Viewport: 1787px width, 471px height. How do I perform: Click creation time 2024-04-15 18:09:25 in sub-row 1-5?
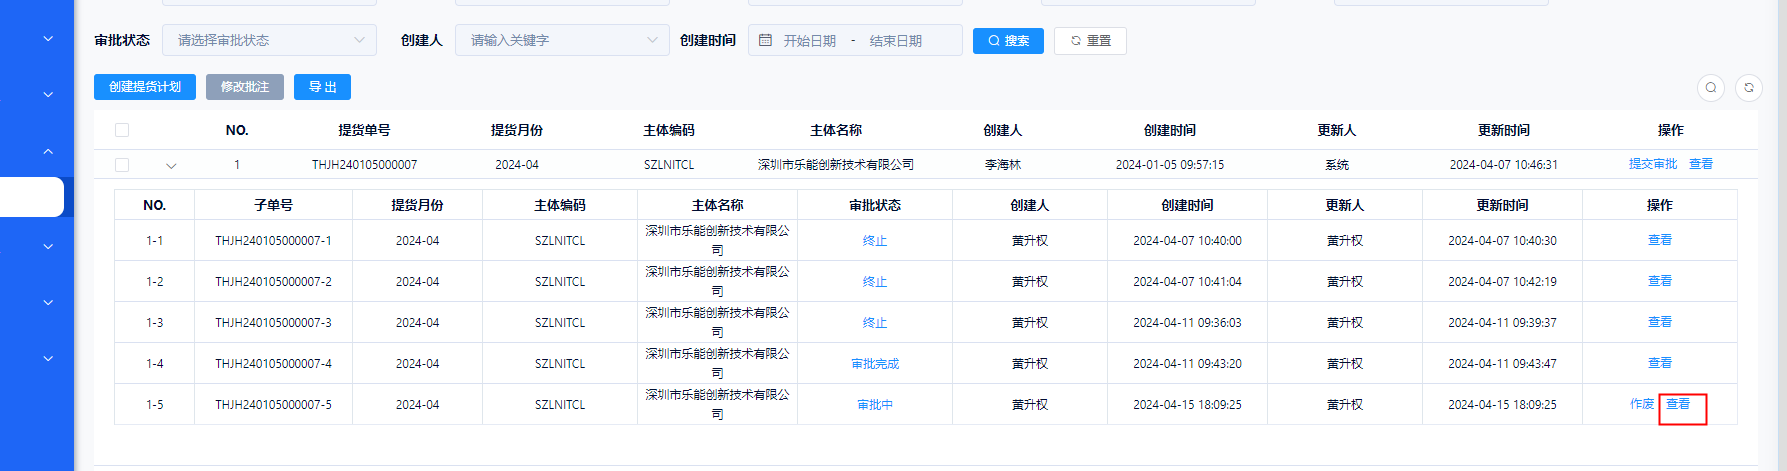1187,405
